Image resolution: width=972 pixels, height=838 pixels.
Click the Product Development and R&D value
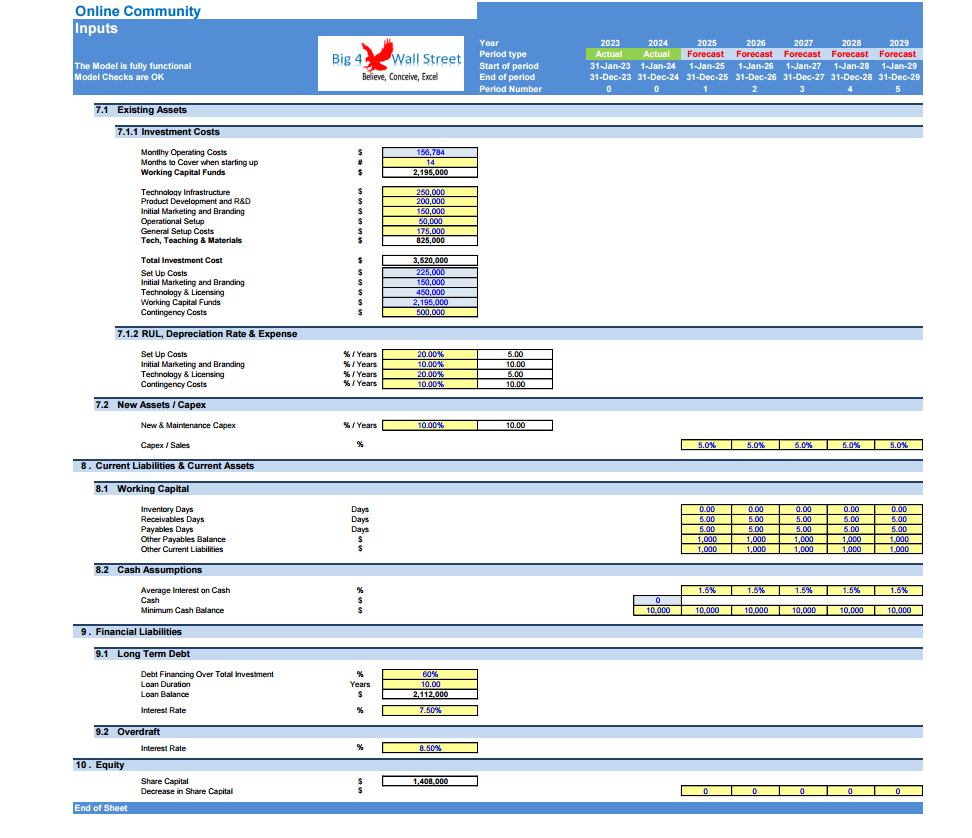point(430,201)
